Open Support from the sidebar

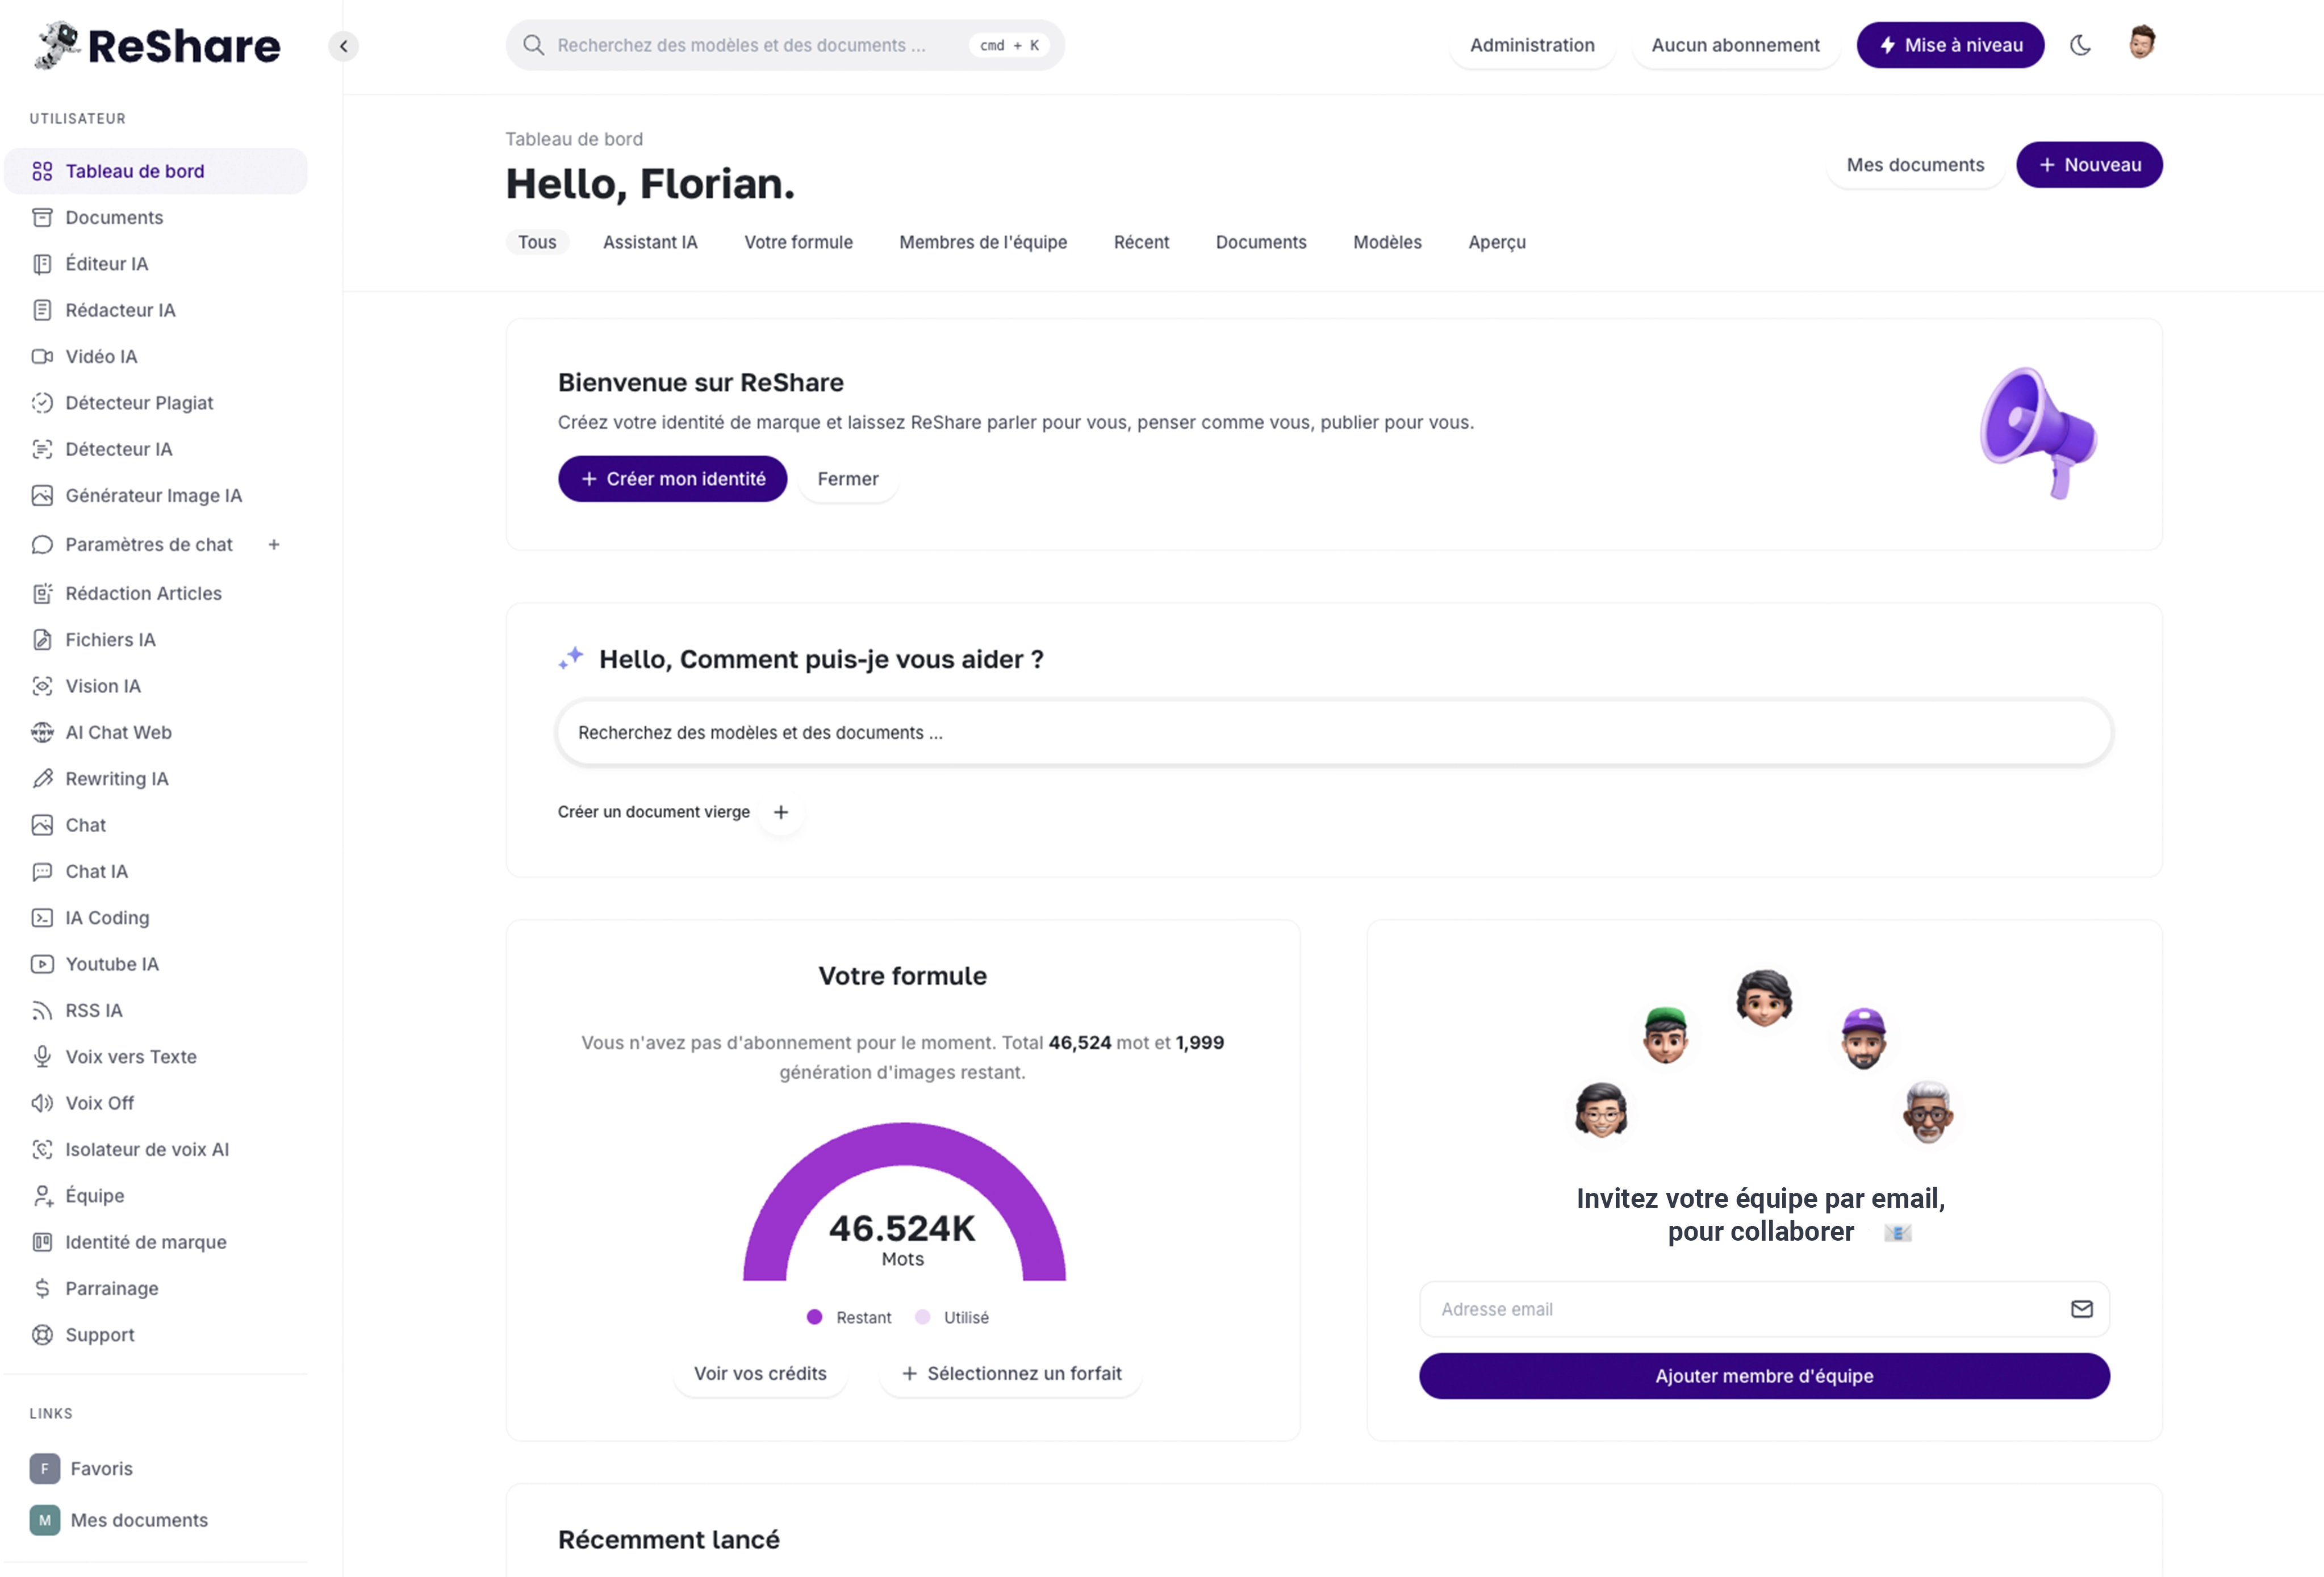[155, 1335]
